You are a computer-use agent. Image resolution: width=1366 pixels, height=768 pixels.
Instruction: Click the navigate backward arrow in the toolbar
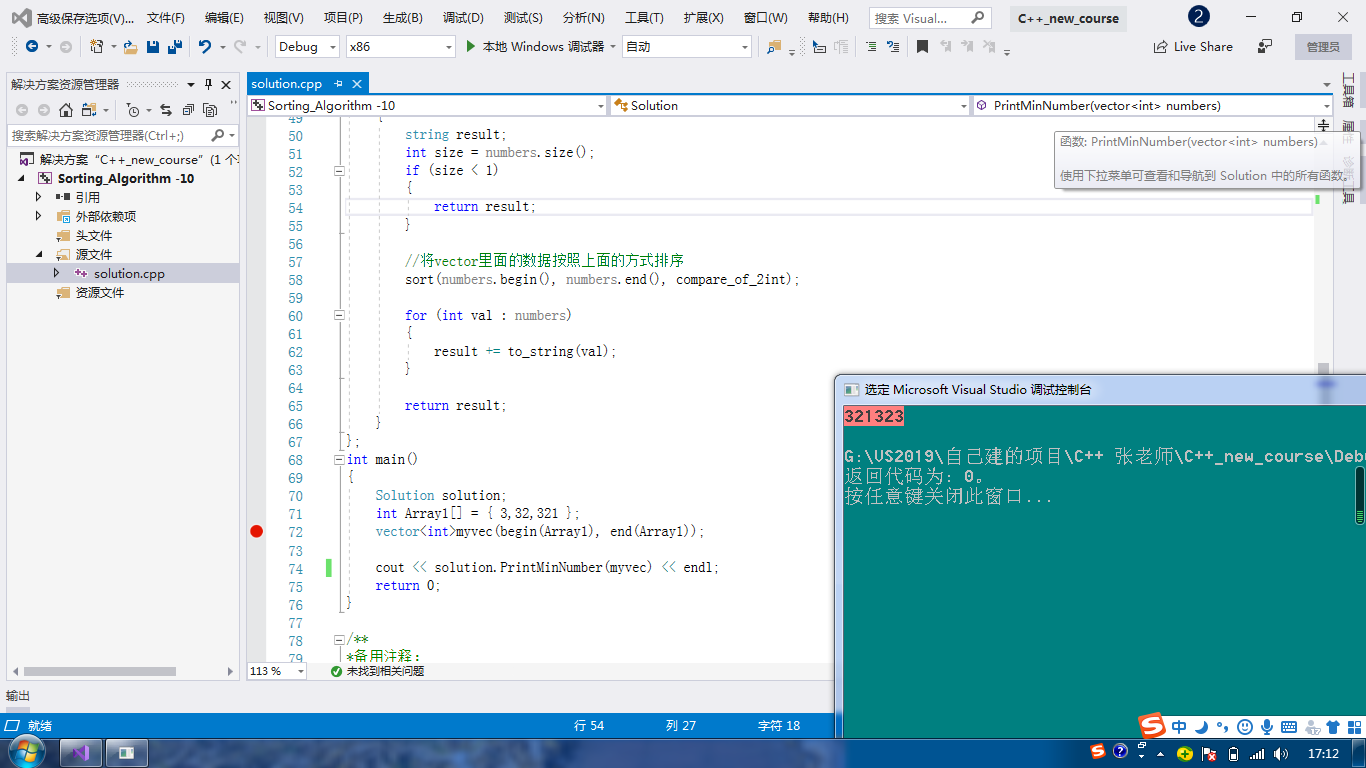click(x=31, y=47)
